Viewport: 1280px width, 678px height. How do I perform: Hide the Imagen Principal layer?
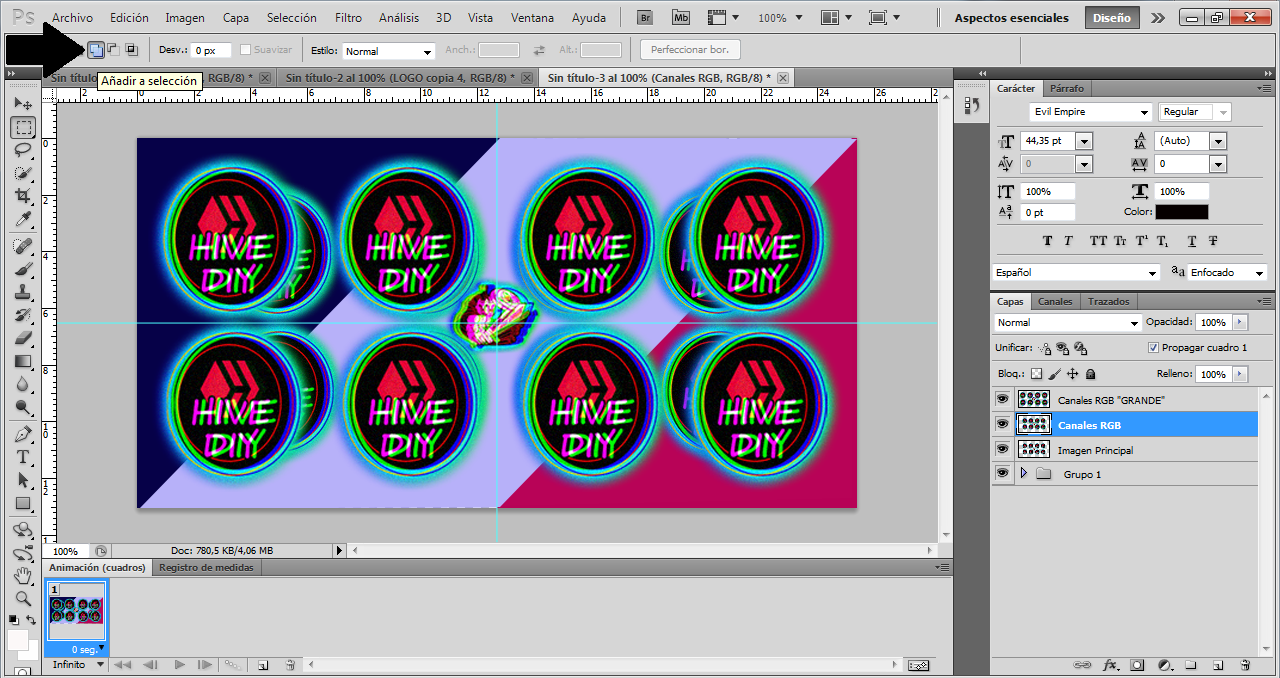coord(1002,450)
